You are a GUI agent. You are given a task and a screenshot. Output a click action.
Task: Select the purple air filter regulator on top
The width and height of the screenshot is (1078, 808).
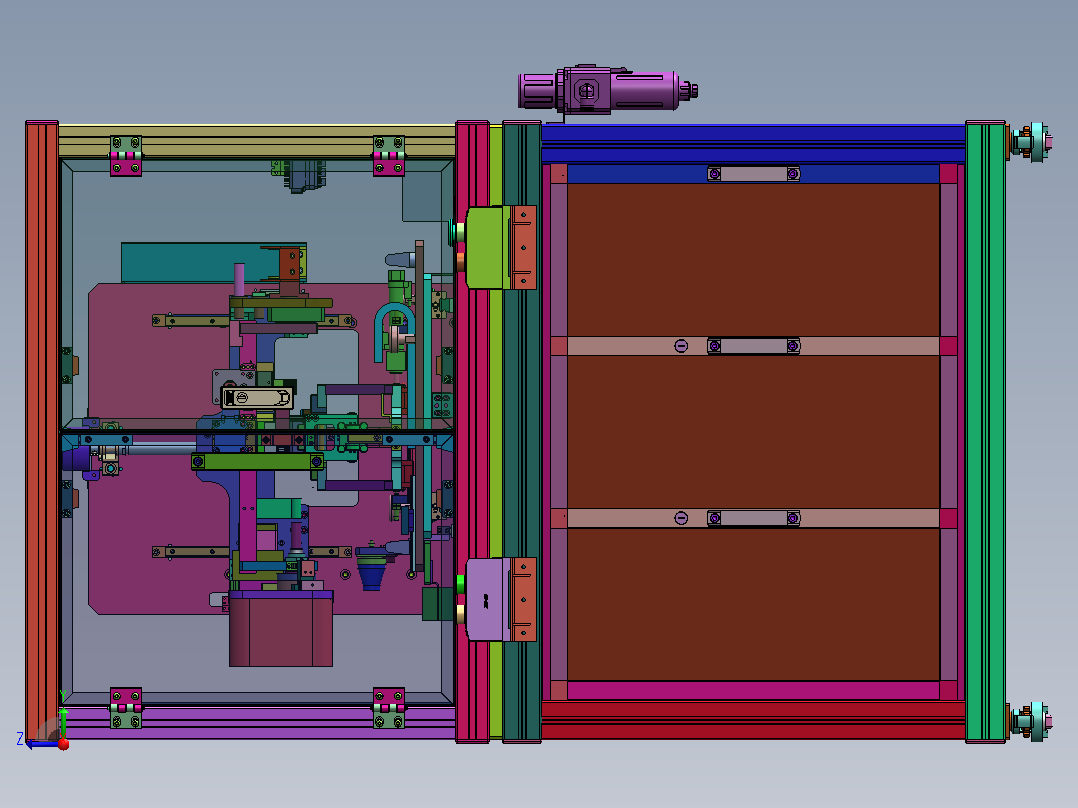point(607,89)
